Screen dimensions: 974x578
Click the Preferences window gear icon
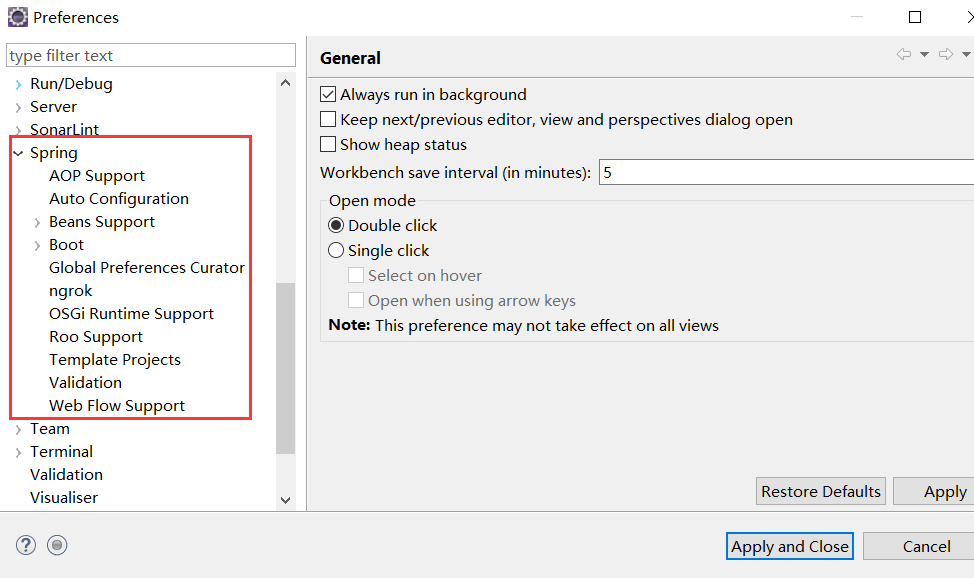[17, 17]
